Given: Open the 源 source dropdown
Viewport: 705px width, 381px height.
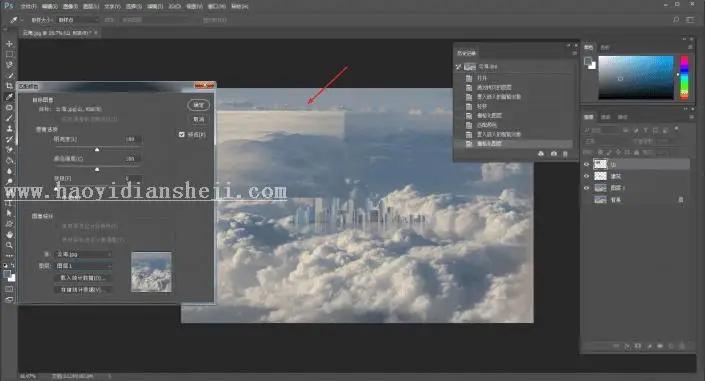Looking at the screenshot, I should point(84,254).
